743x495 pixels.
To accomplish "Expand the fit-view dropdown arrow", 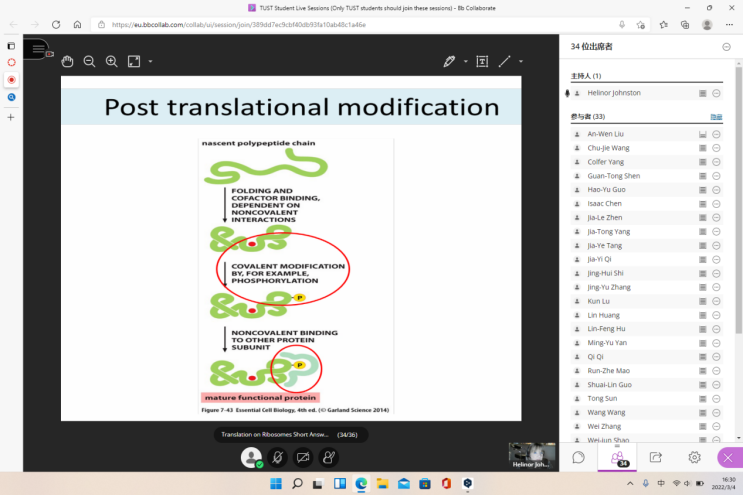I will [x=150, y=61].
